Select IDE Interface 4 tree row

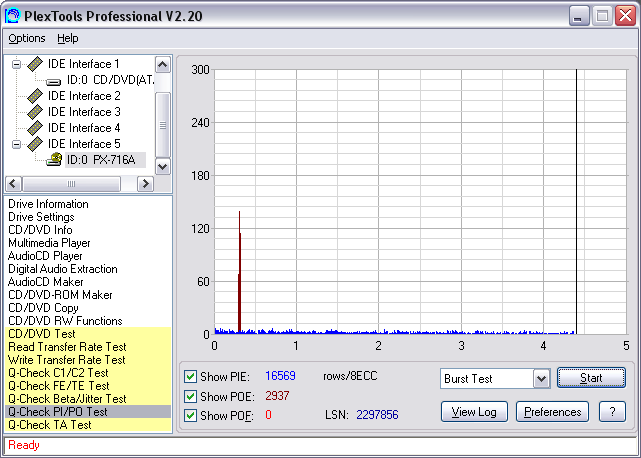coord(84,128)
